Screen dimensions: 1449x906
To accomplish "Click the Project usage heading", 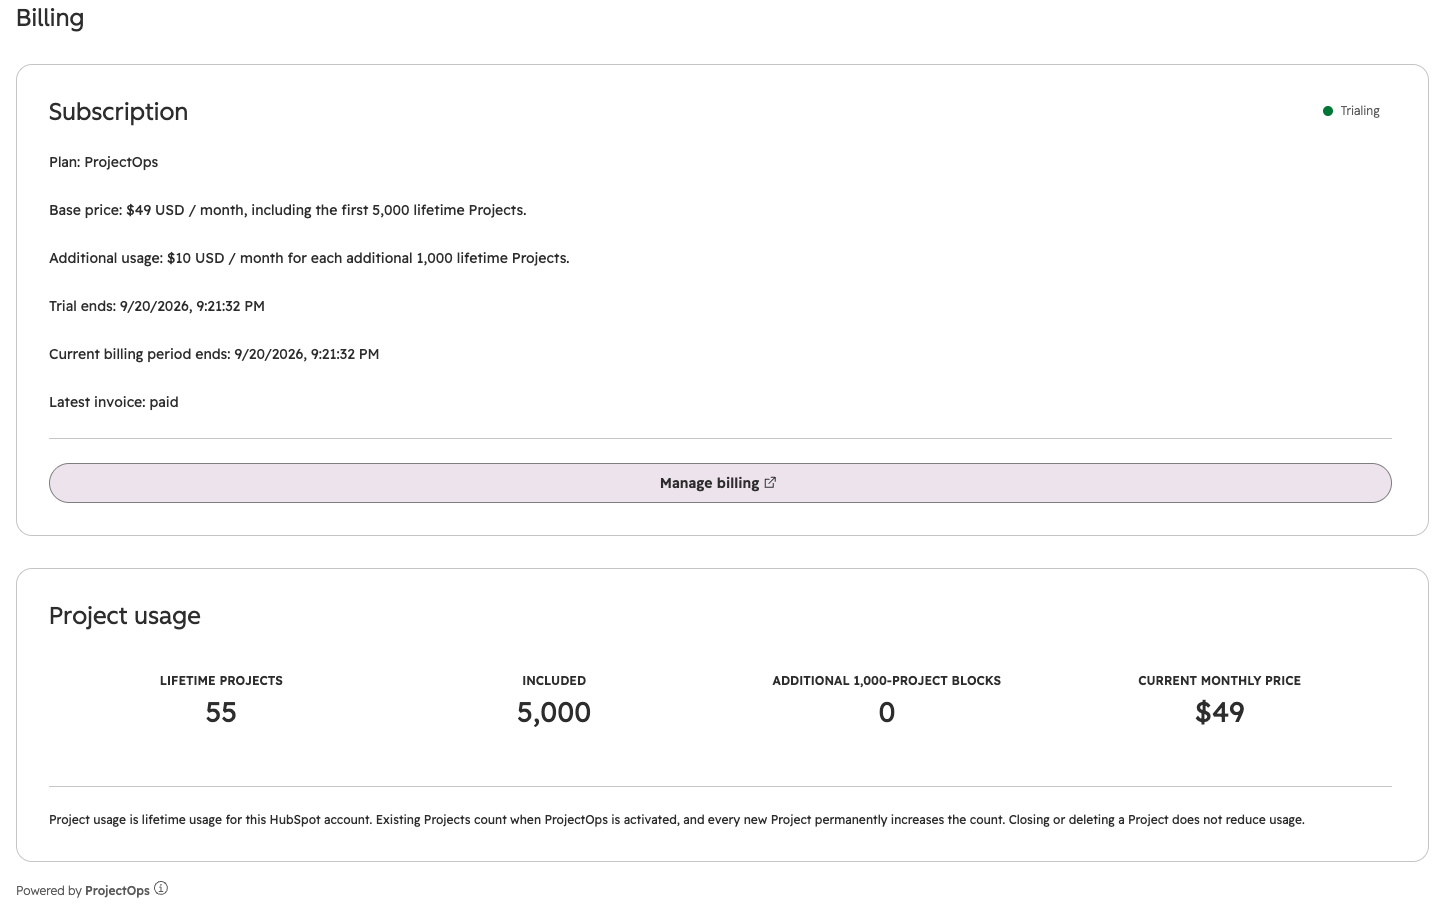I will click(125, 616).
